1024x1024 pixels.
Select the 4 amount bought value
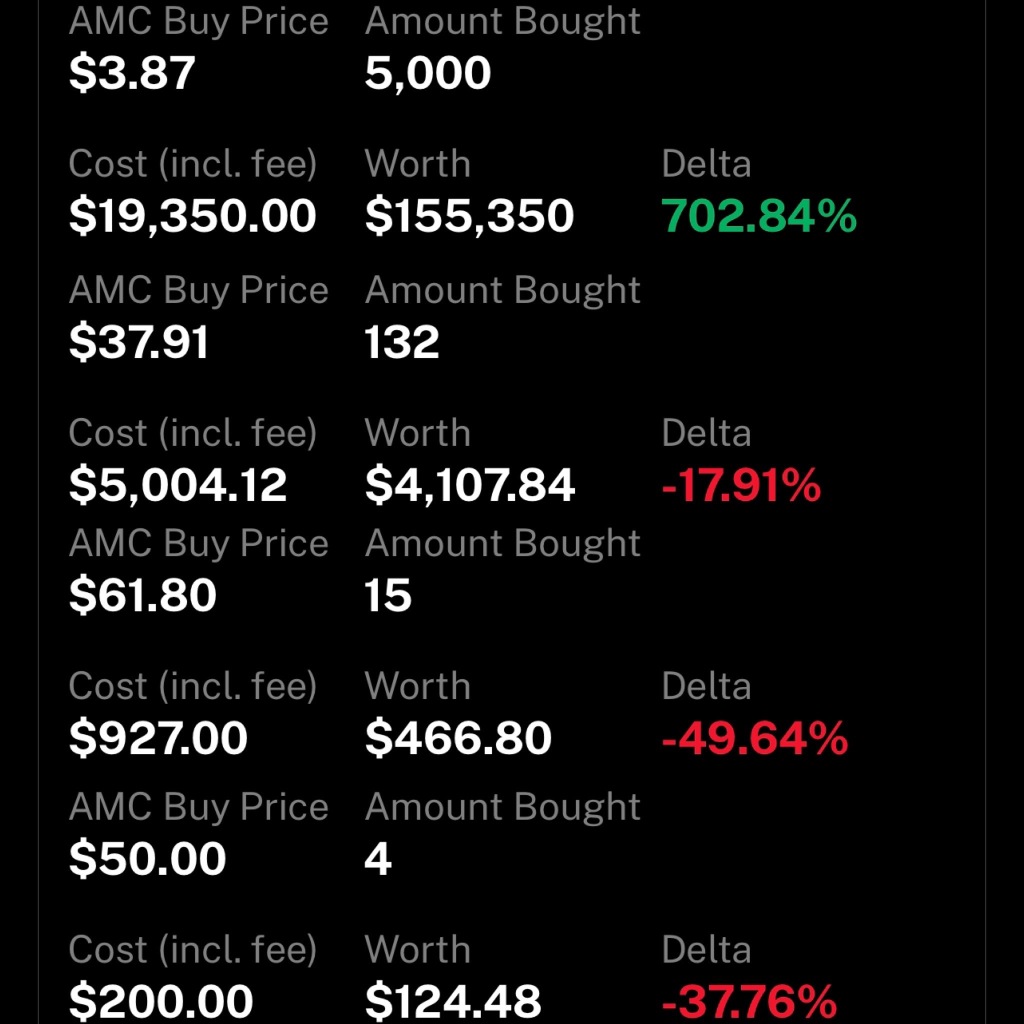point(378,859)
